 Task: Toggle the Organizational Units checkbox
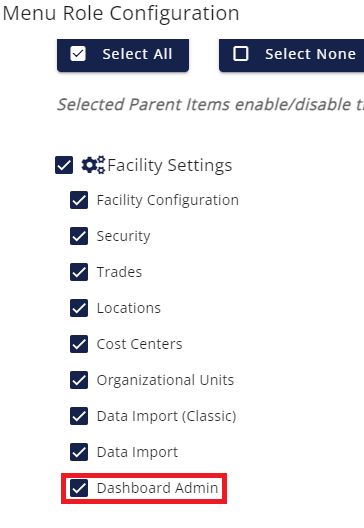click(79, 380)
